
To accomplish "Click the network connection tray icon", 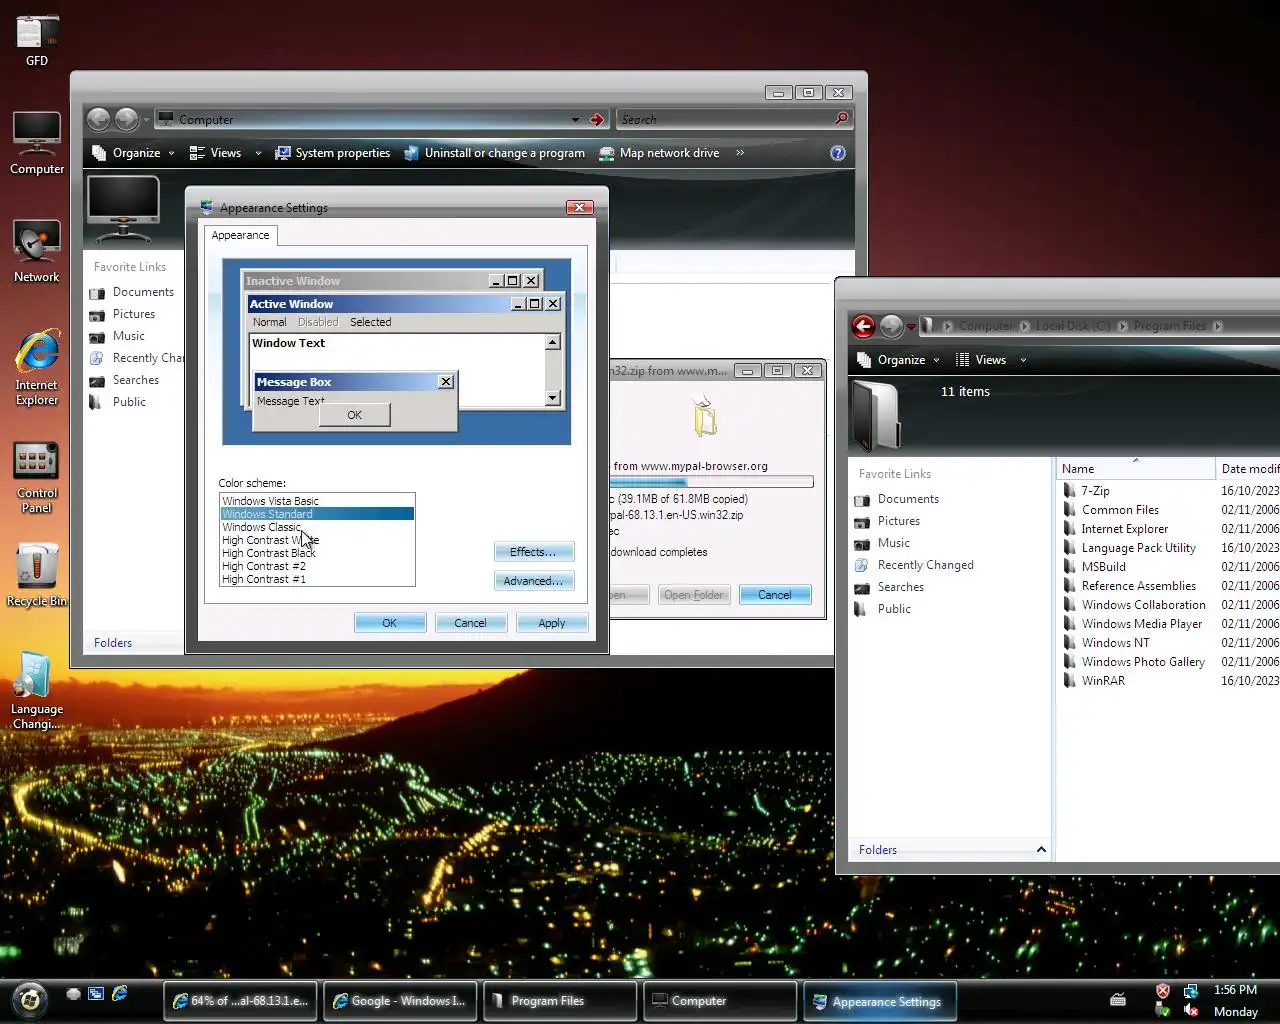I will click(1191, 991).
